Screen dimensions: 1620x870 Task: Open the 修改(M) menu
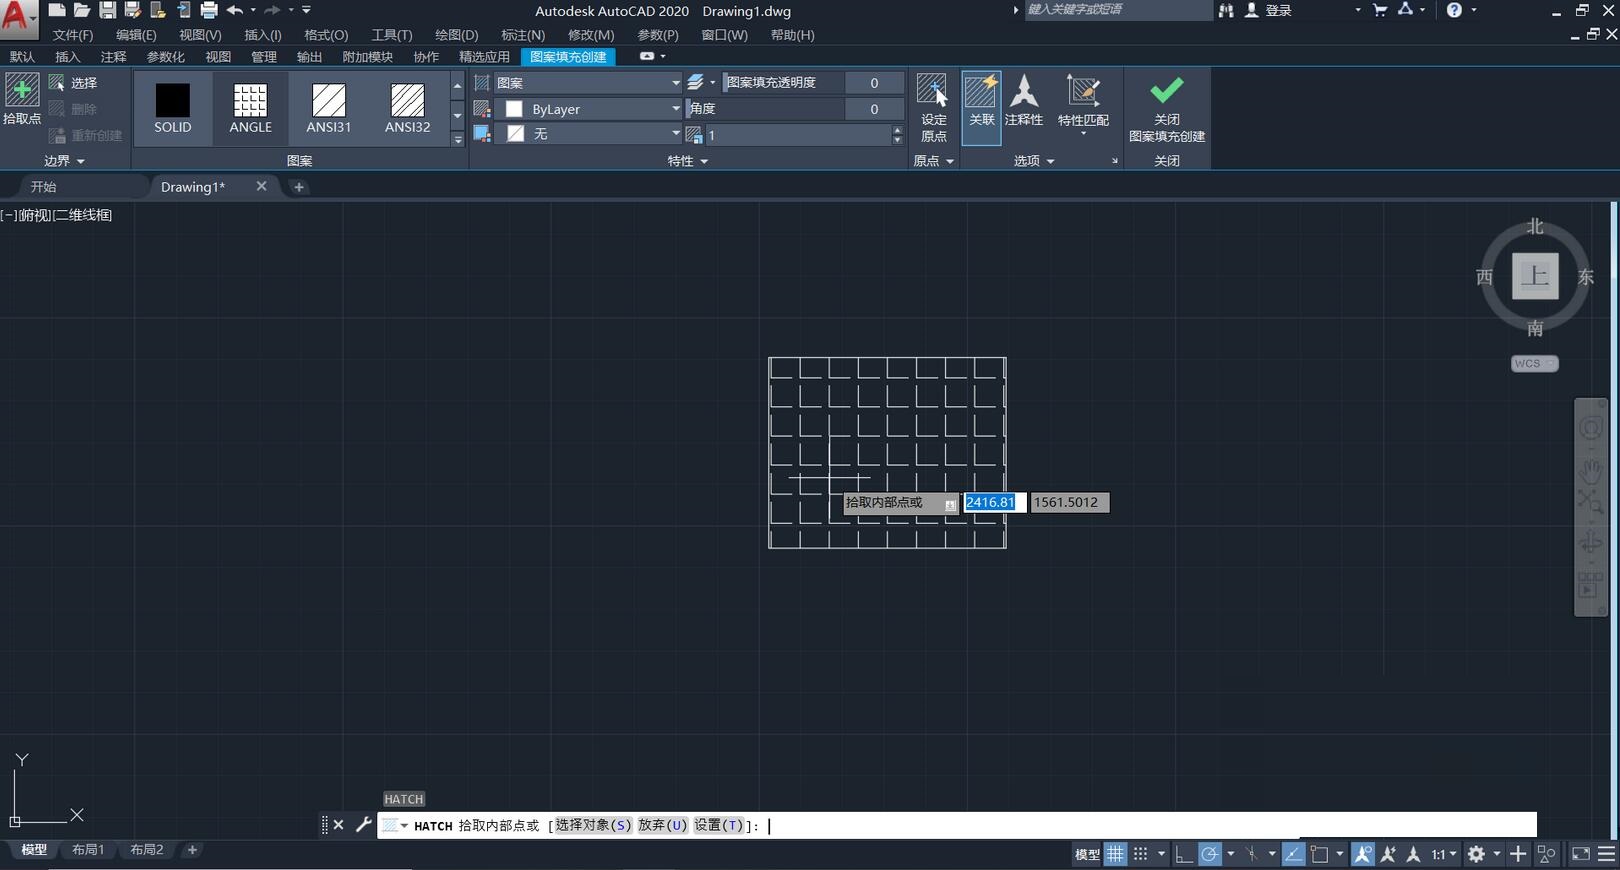point(591,35)
